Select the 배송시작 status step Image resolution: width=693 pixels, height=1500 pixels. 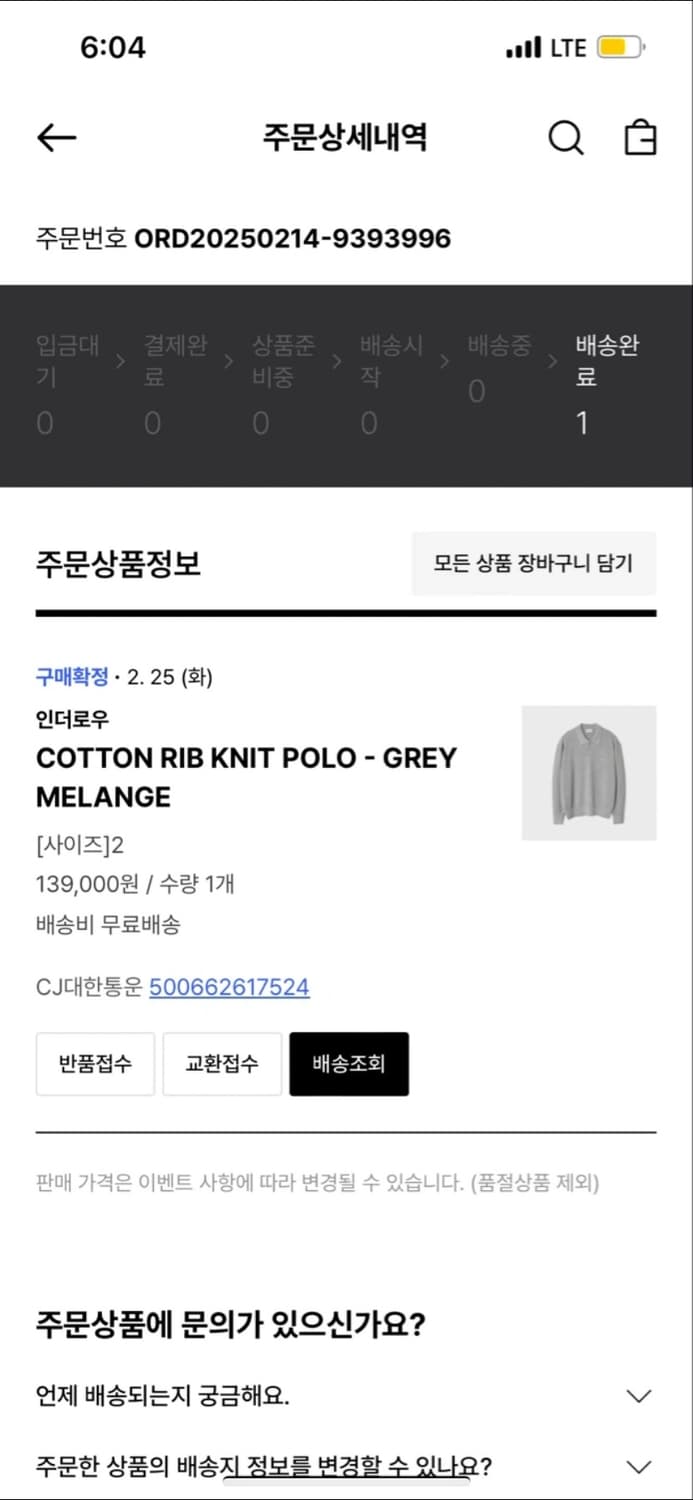(391, 385)
